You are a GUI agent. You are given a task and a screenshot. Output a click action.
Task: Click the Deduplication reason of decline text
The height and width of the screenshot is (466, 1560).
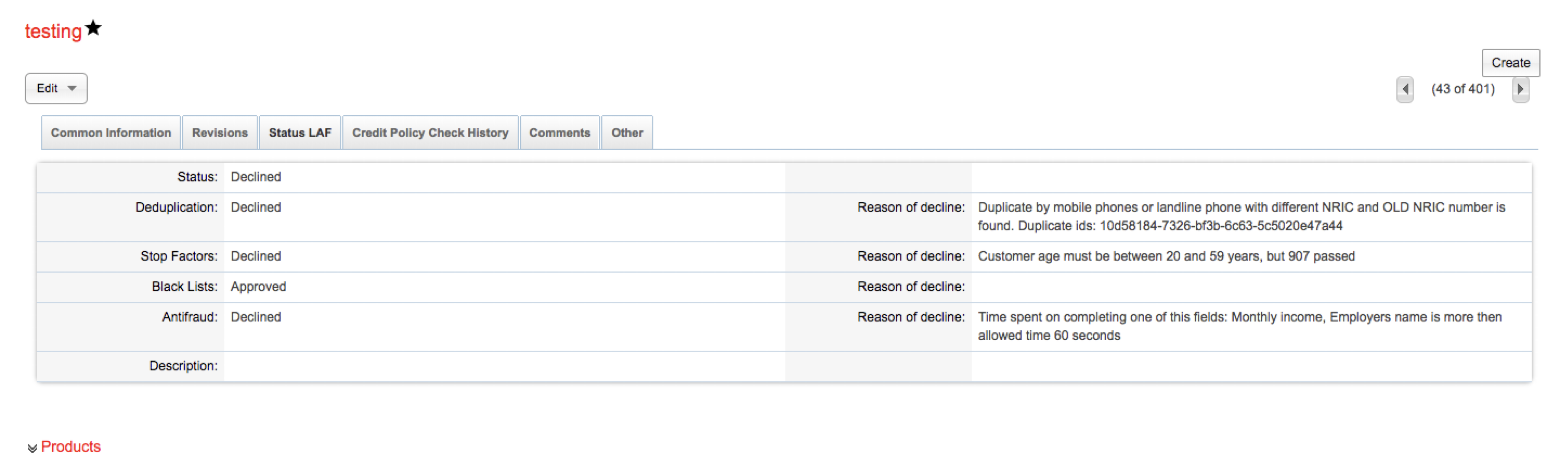tap(1240, 217)
